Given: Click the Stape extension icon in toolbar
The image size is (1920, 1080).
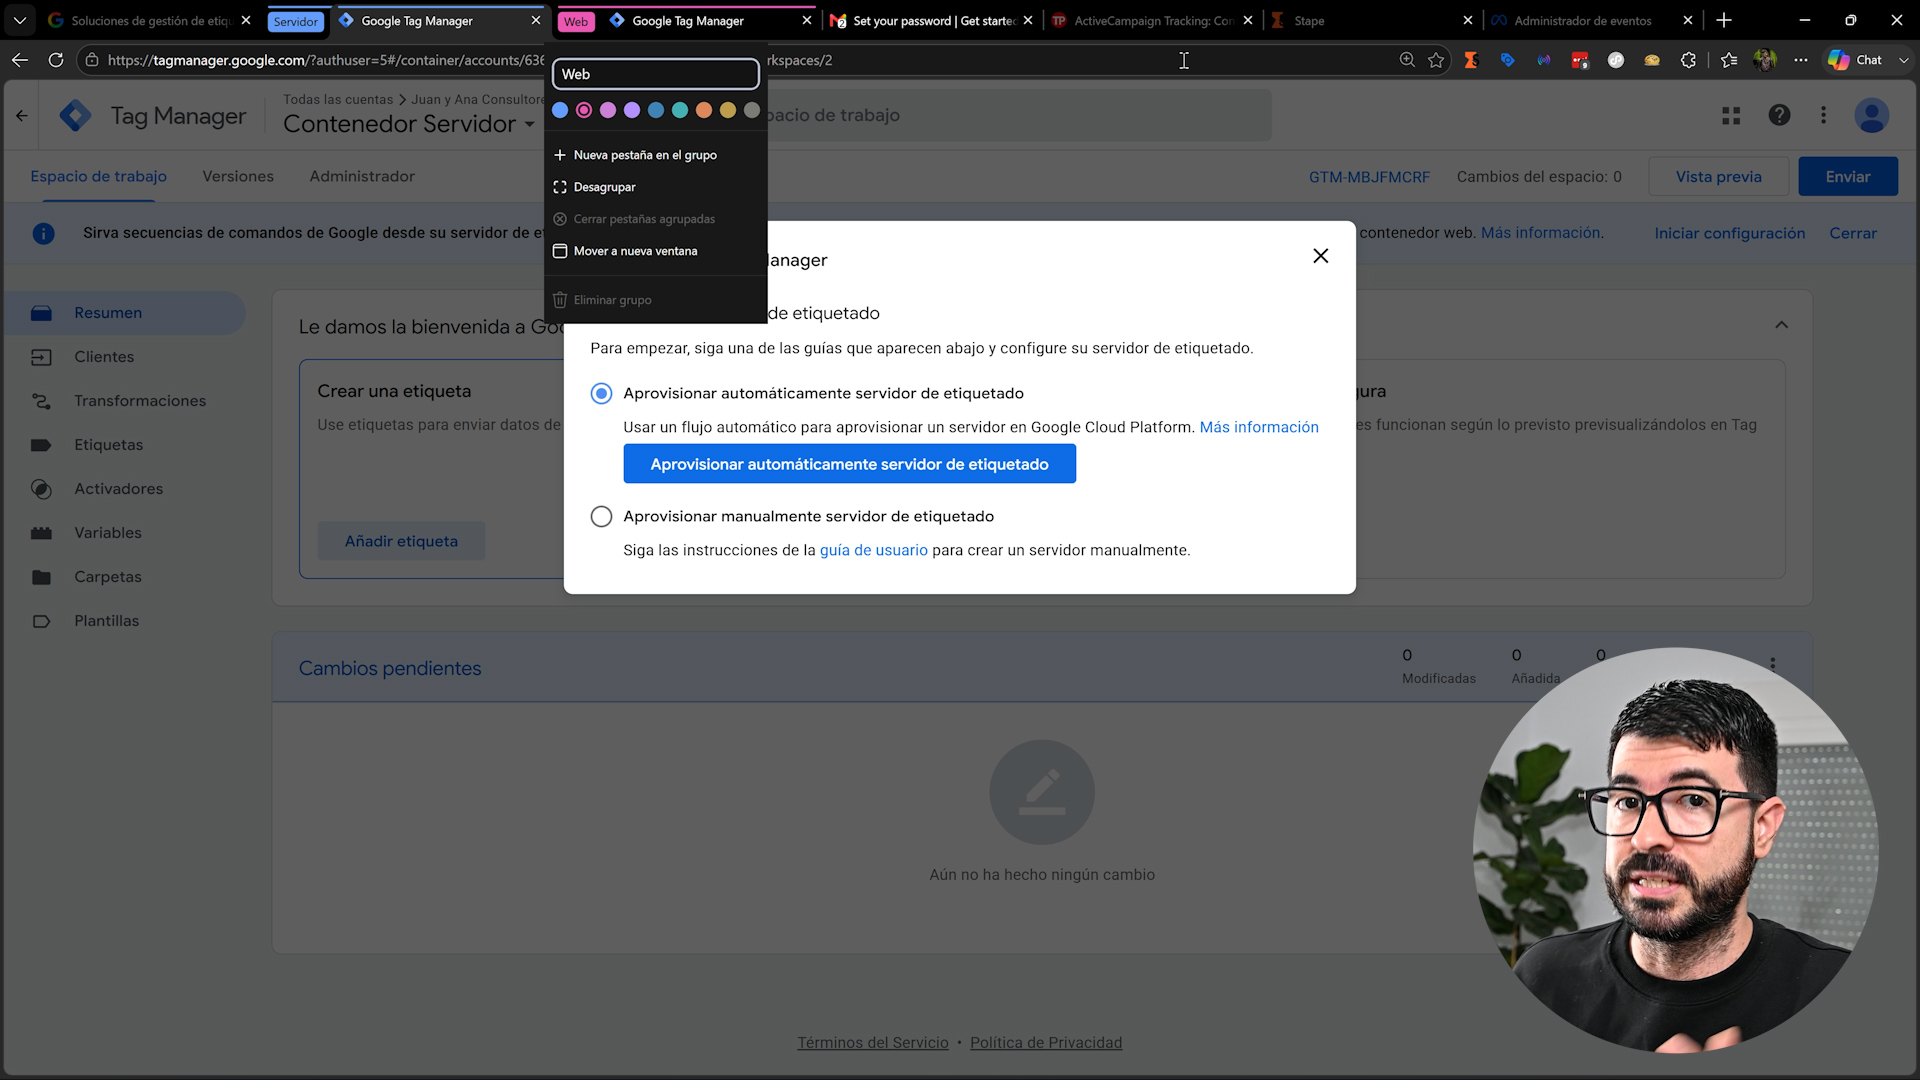Looking at the screenshot, I should [1471, 60].
